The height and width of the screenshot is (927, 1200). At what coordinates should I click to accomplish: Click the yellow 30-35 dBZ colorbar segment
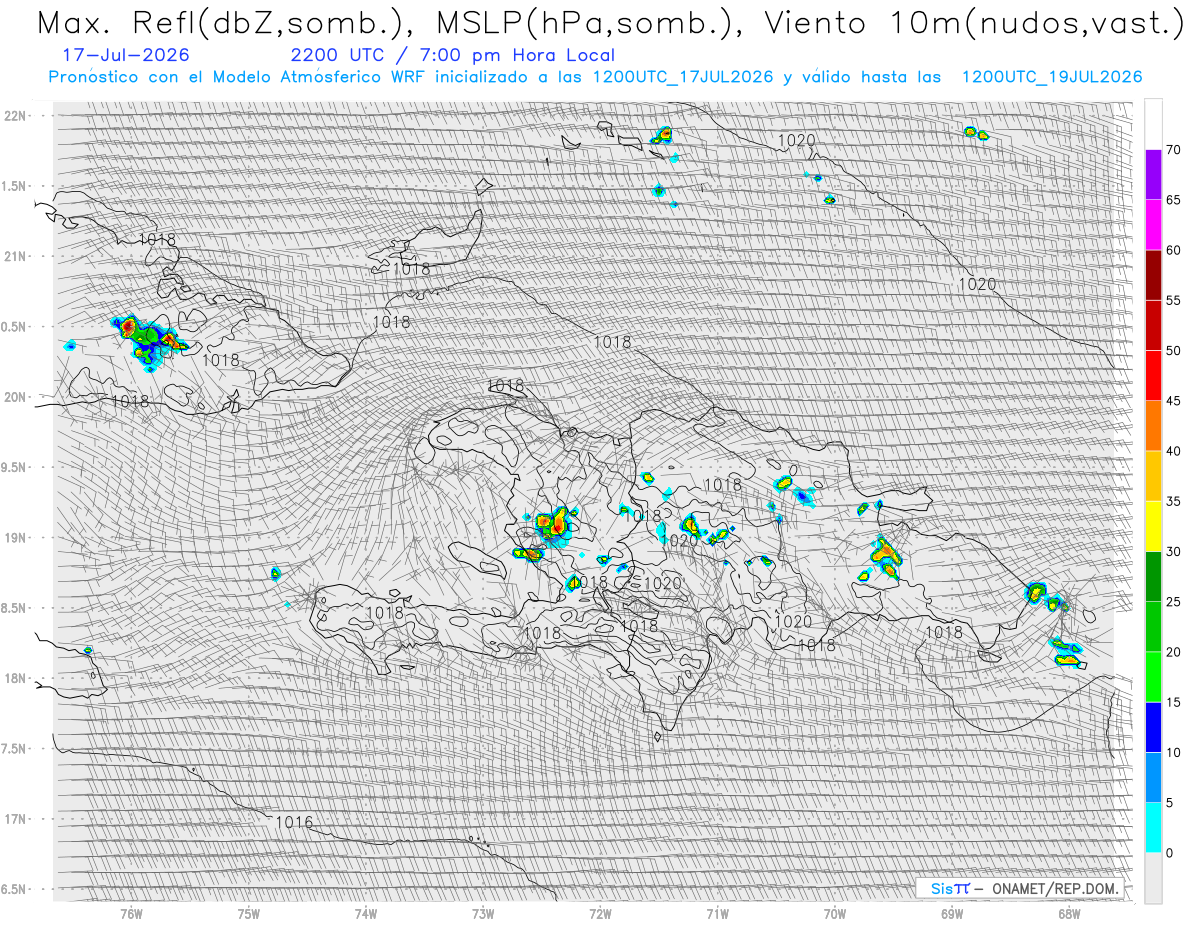[1153, 526]
